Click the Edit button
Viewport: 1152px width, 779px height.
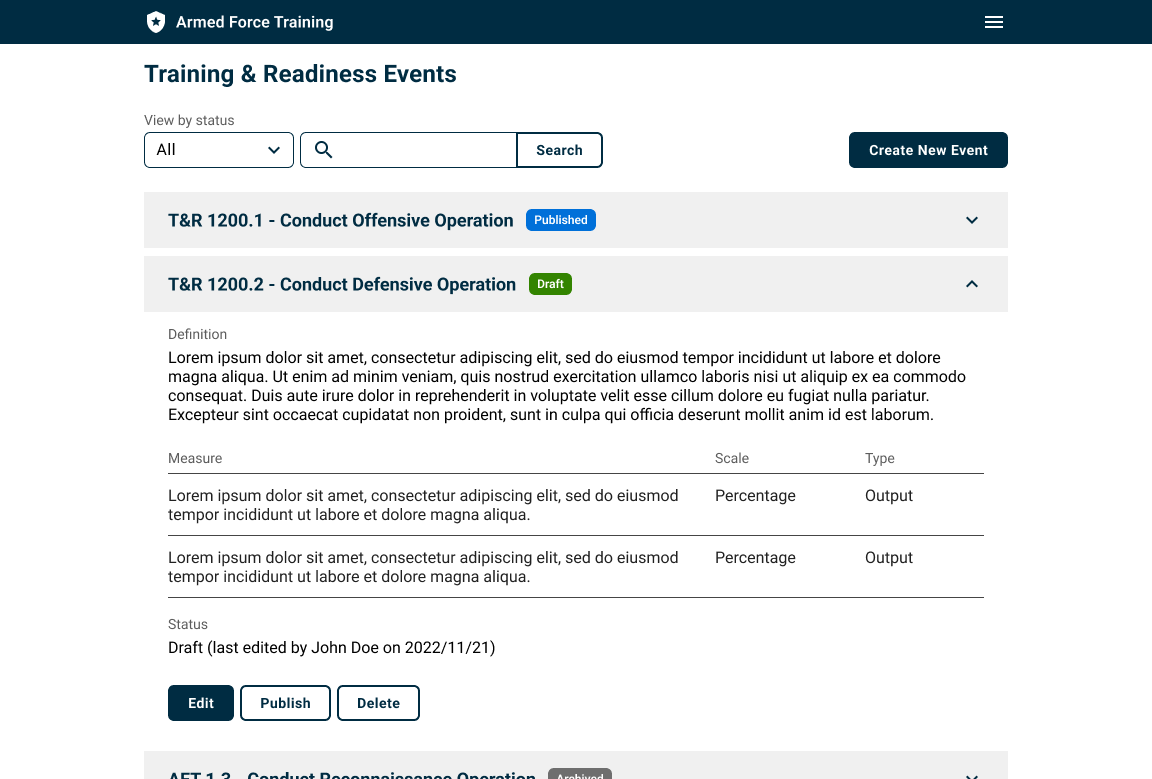coord(201,703)
